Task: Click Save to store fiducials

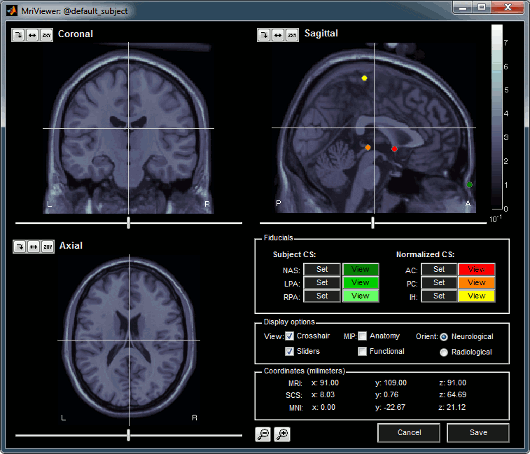Action: tap(478, 432)
